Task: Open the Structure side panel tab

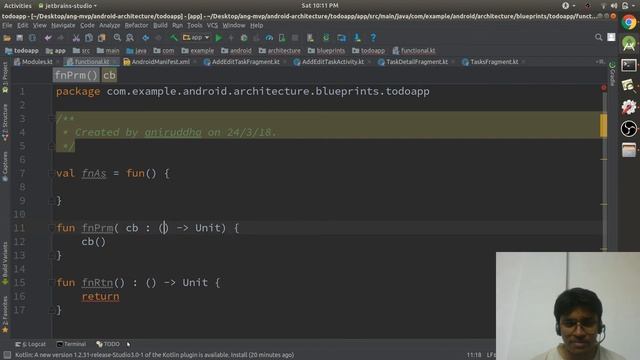Action: [5, 122]
